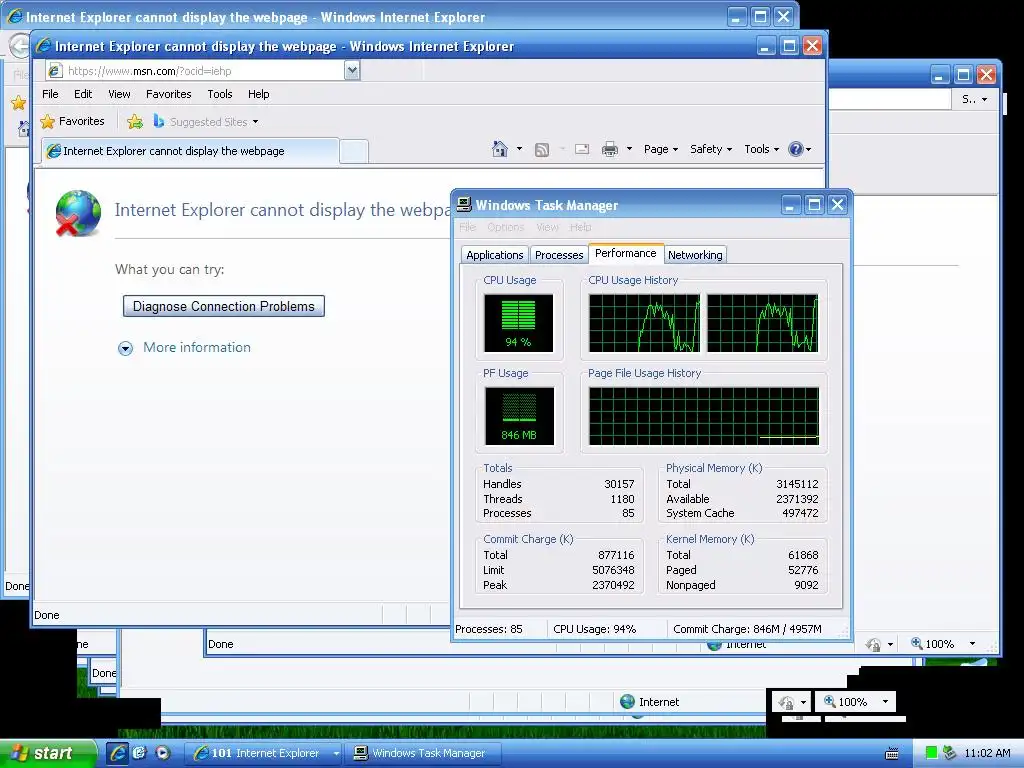The width and height of the screenshot is (1024, 768).
Task: Open the View menu in Internet Explorer
Action: (x=119, y=94)
